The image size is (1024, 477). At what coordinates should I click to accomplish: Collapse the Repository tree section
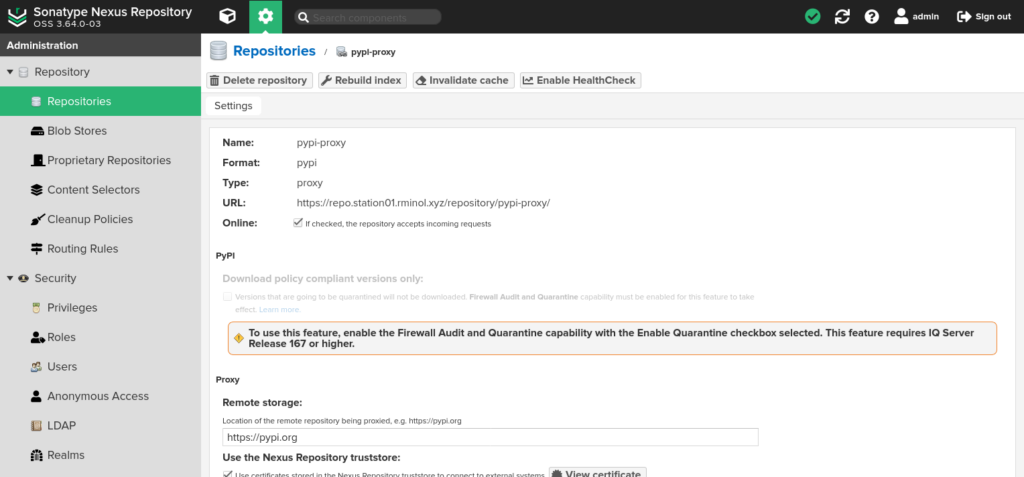click(x=10, y=72)
